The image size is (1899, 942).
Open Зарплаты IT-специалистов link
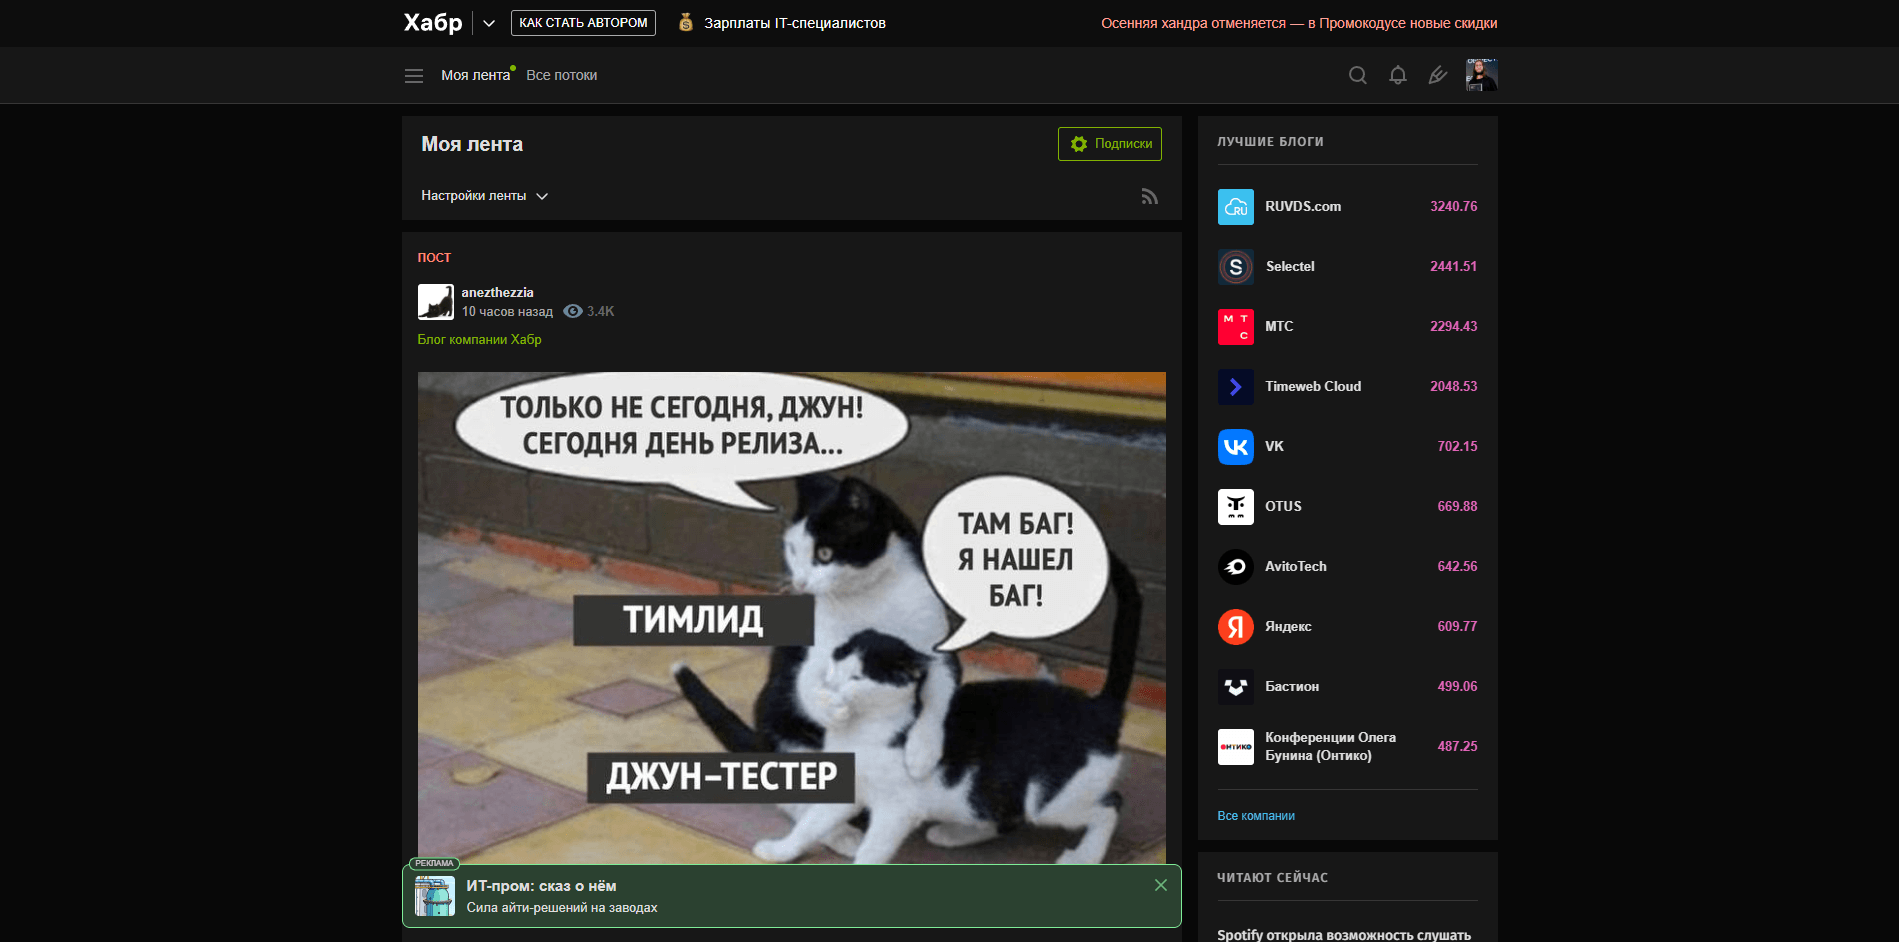coord(795,23)
